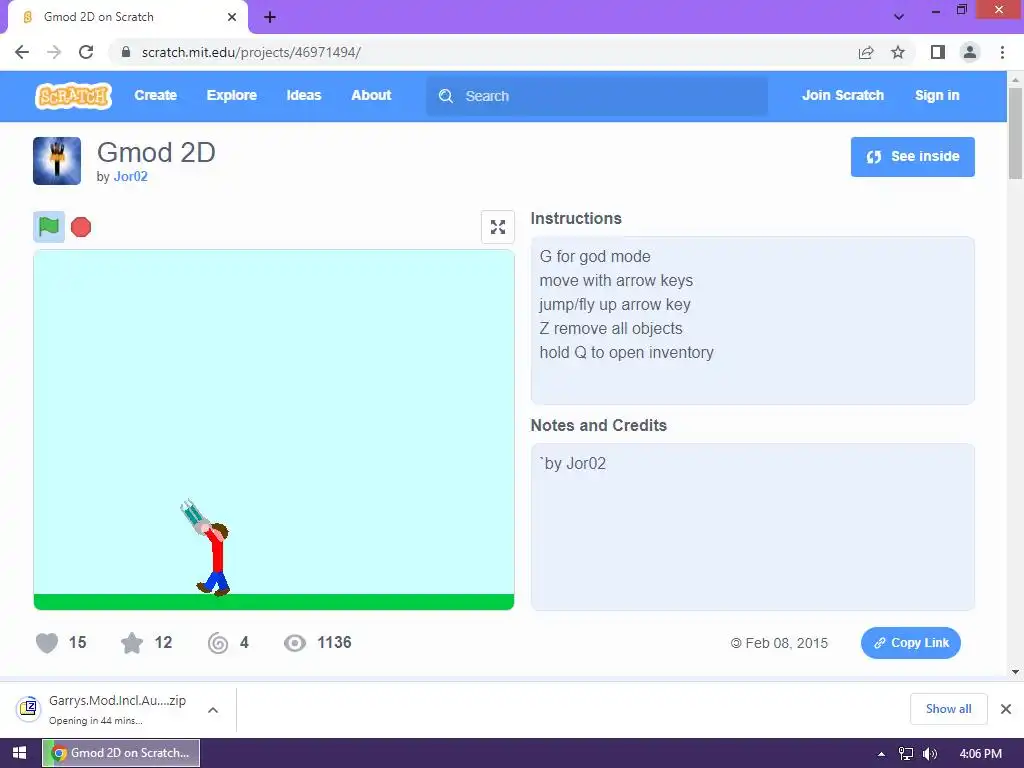Focus the Scratch search field
The height and width of the screenshot is (768, 1024).
coord(597,96)
